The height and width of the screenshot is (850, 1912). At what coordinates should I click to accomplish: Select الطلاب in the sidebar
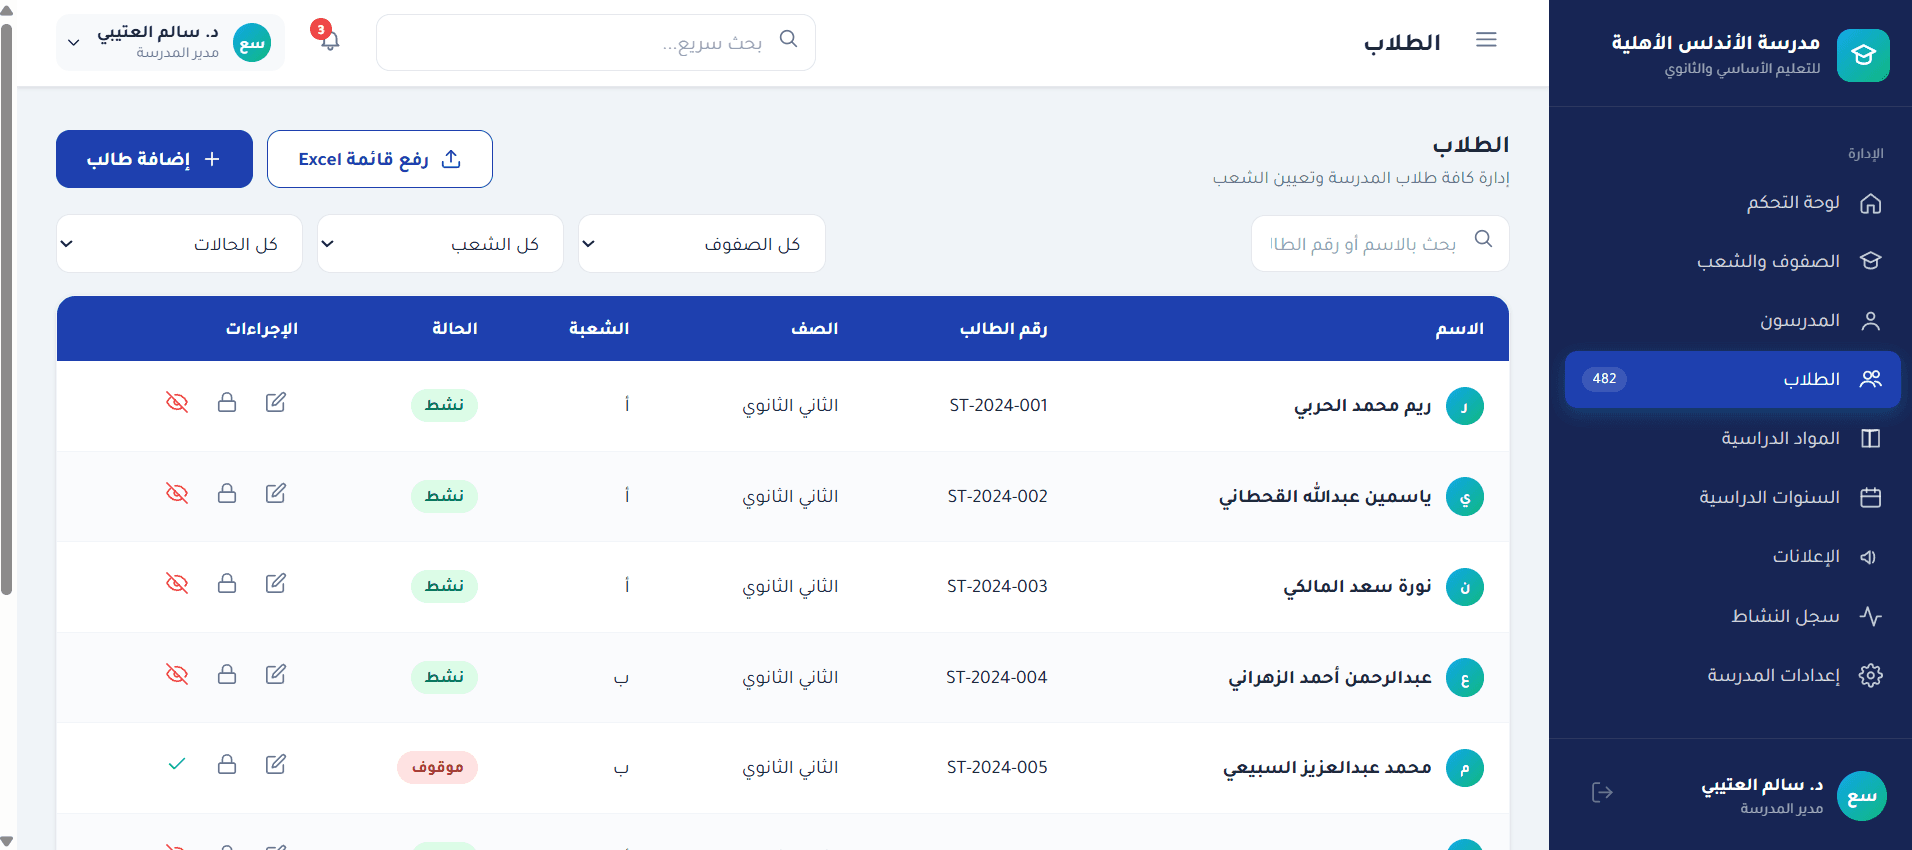[1732, 379]
